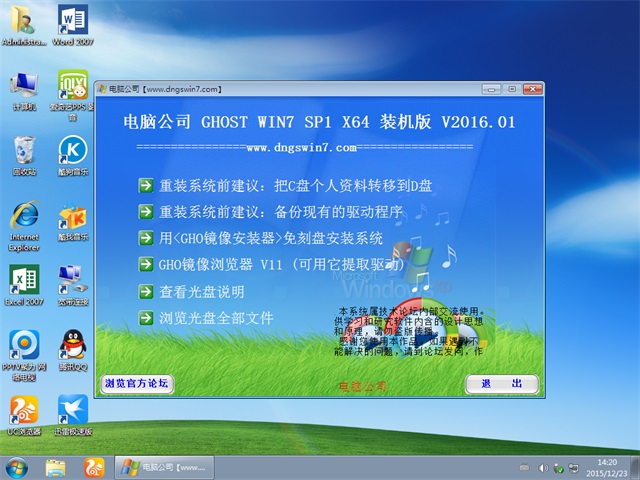This screenshot has height=480, width=640.
Task: Open the Administrator folder icon
Action: coord(24,24)
